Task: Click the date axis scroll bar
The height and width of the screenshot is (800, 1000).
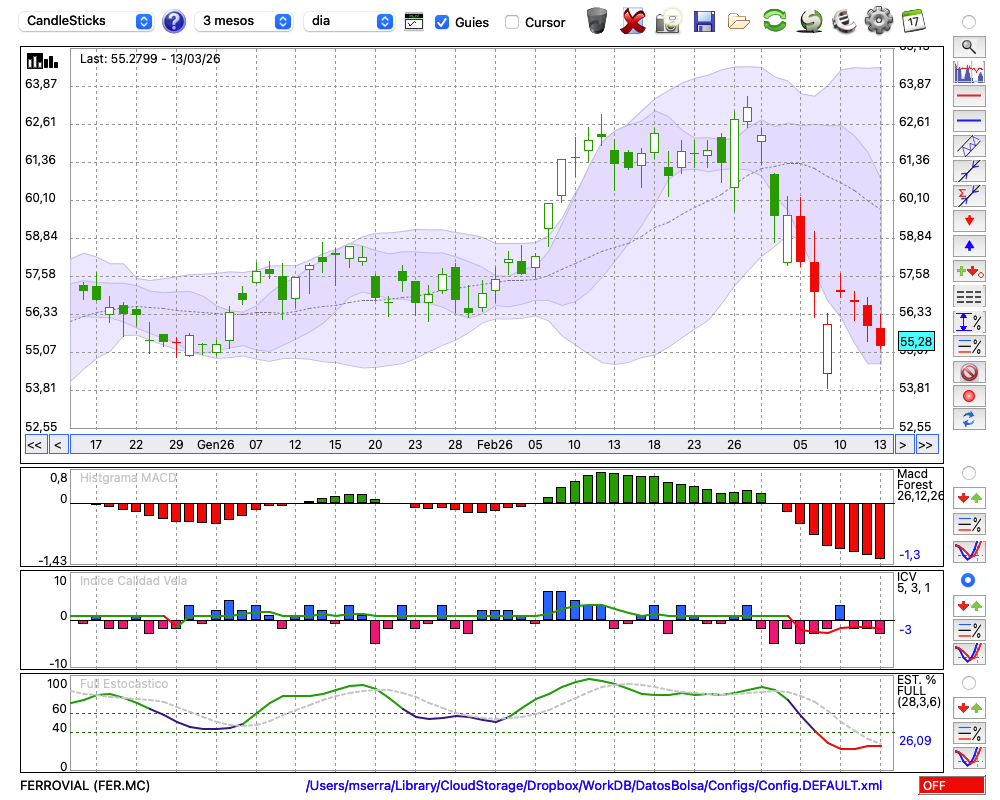Action: point(481,445)
